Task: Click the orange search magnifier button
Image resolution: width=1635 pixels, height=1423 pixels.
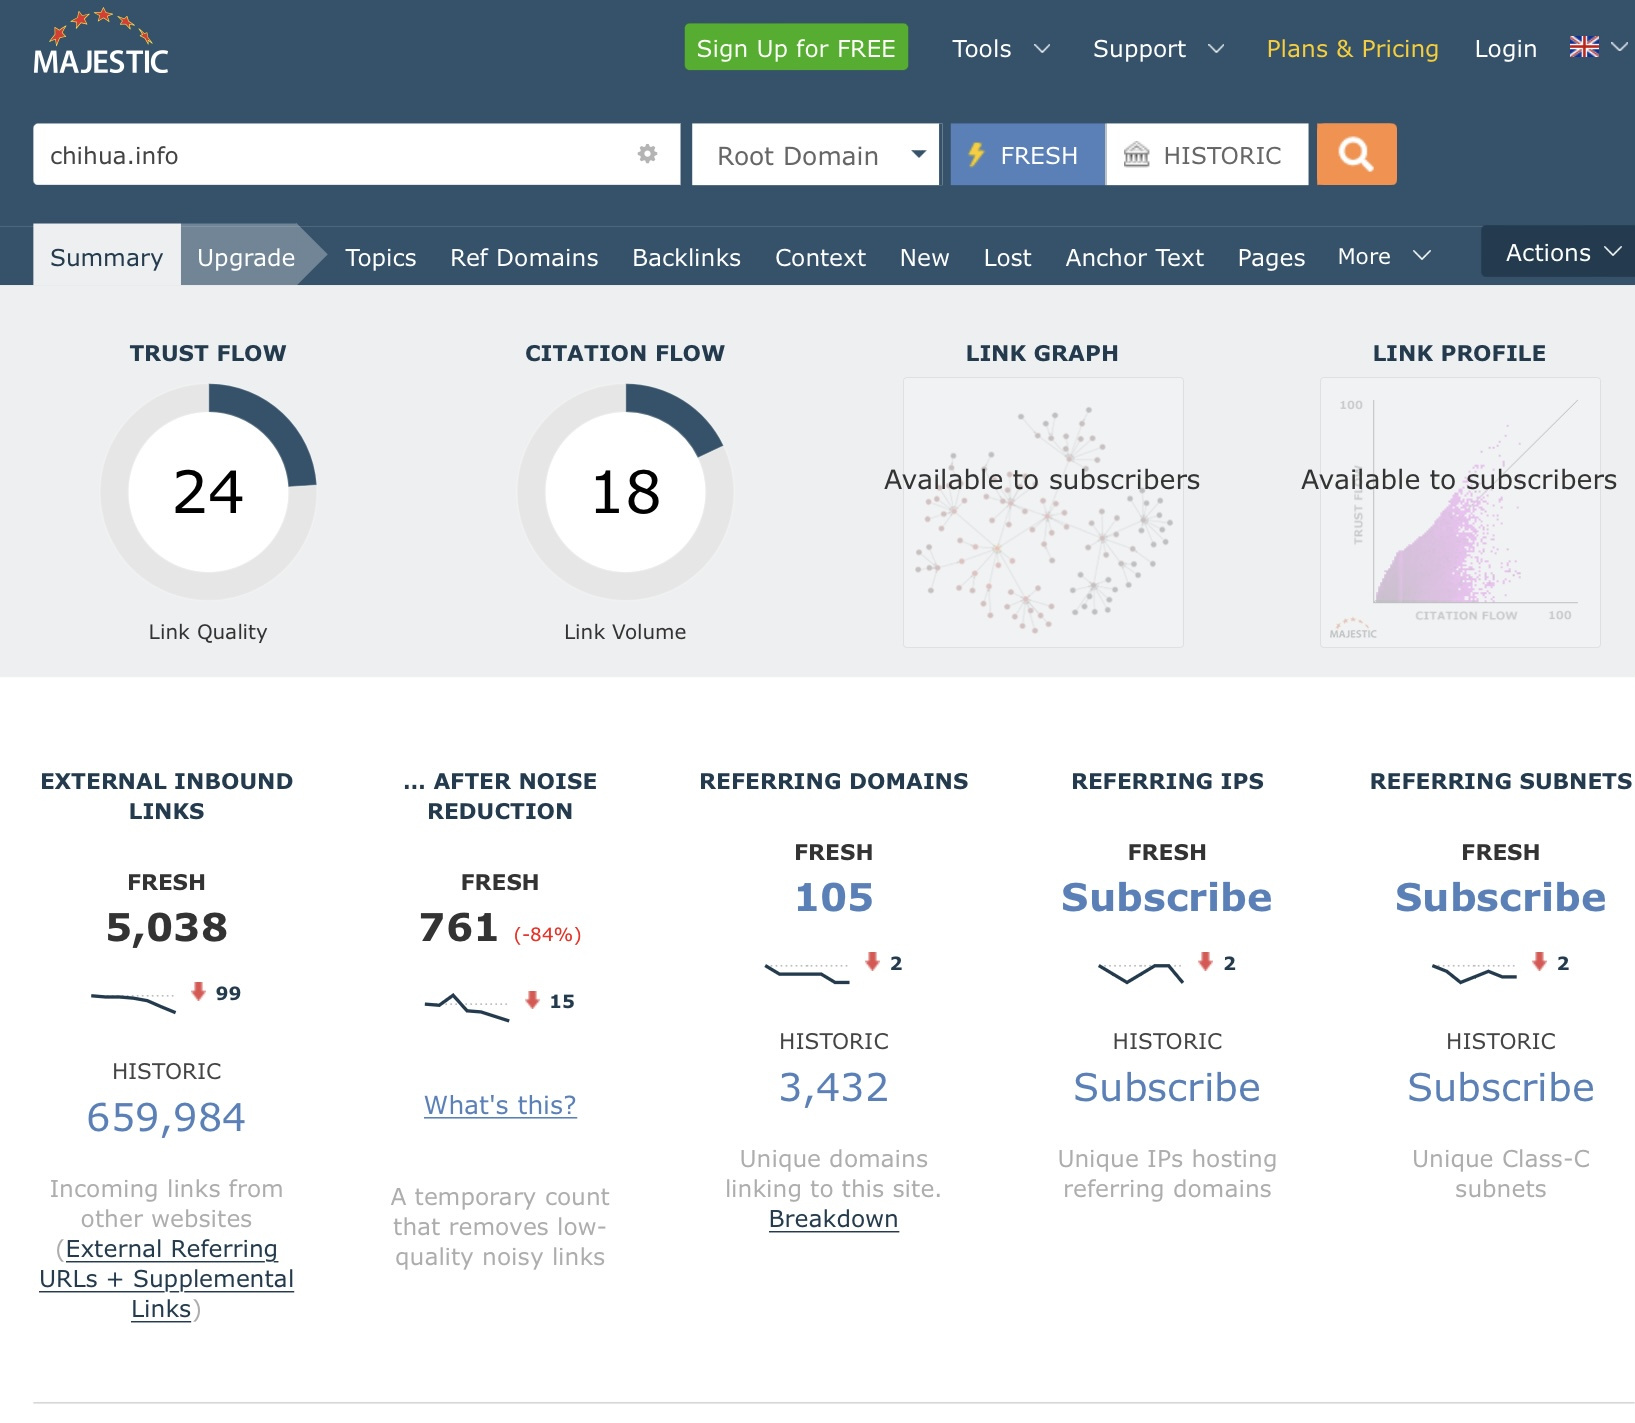Action: coord(1356,154)
